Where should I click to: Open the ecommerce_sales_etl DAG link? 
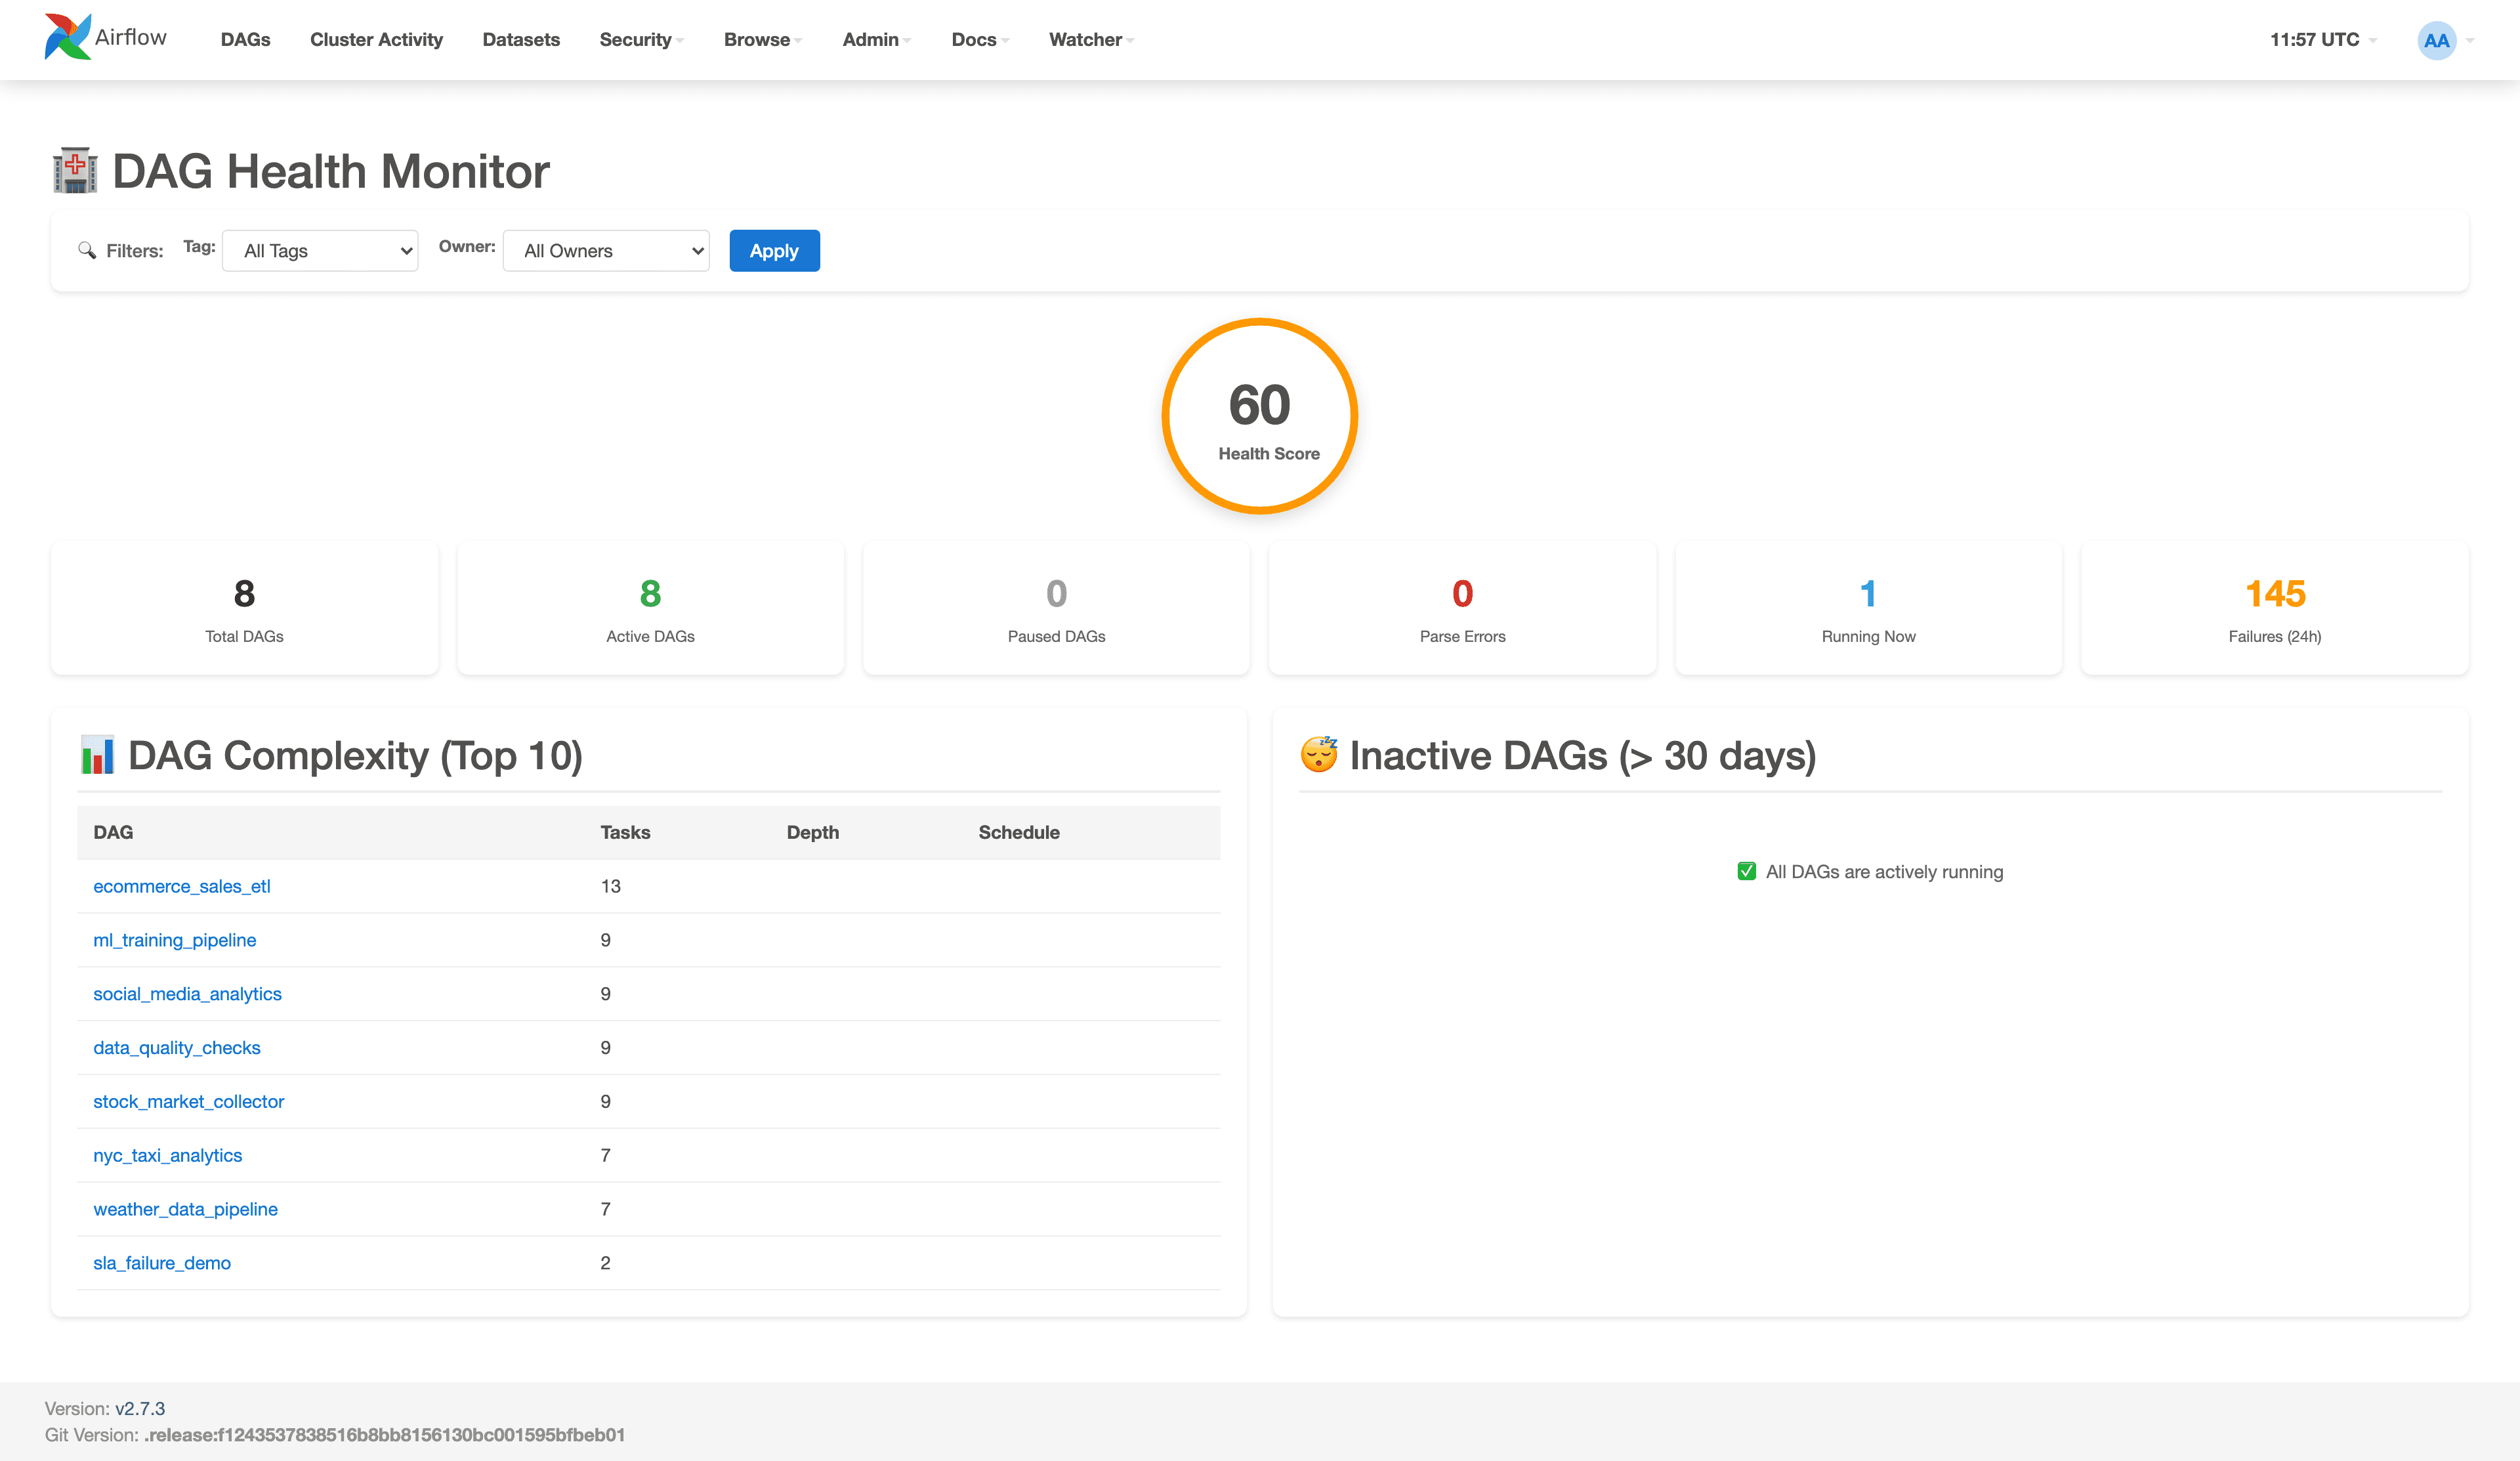pos(182,886)
